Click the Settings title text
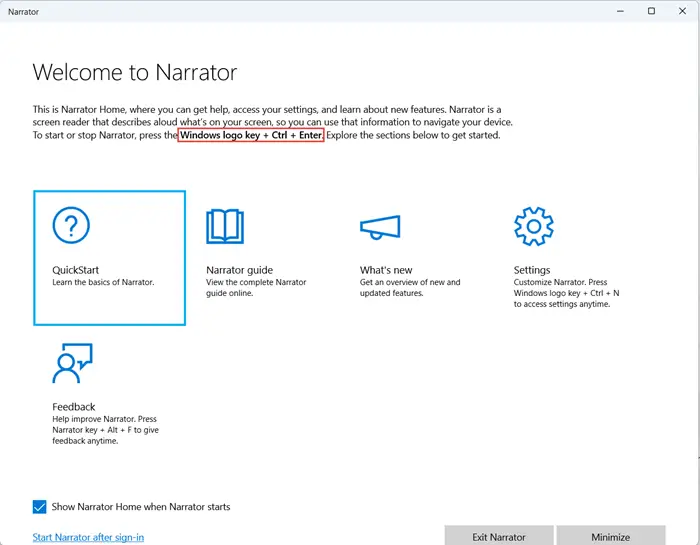700x545 pixels. click(x=532, y=270)
